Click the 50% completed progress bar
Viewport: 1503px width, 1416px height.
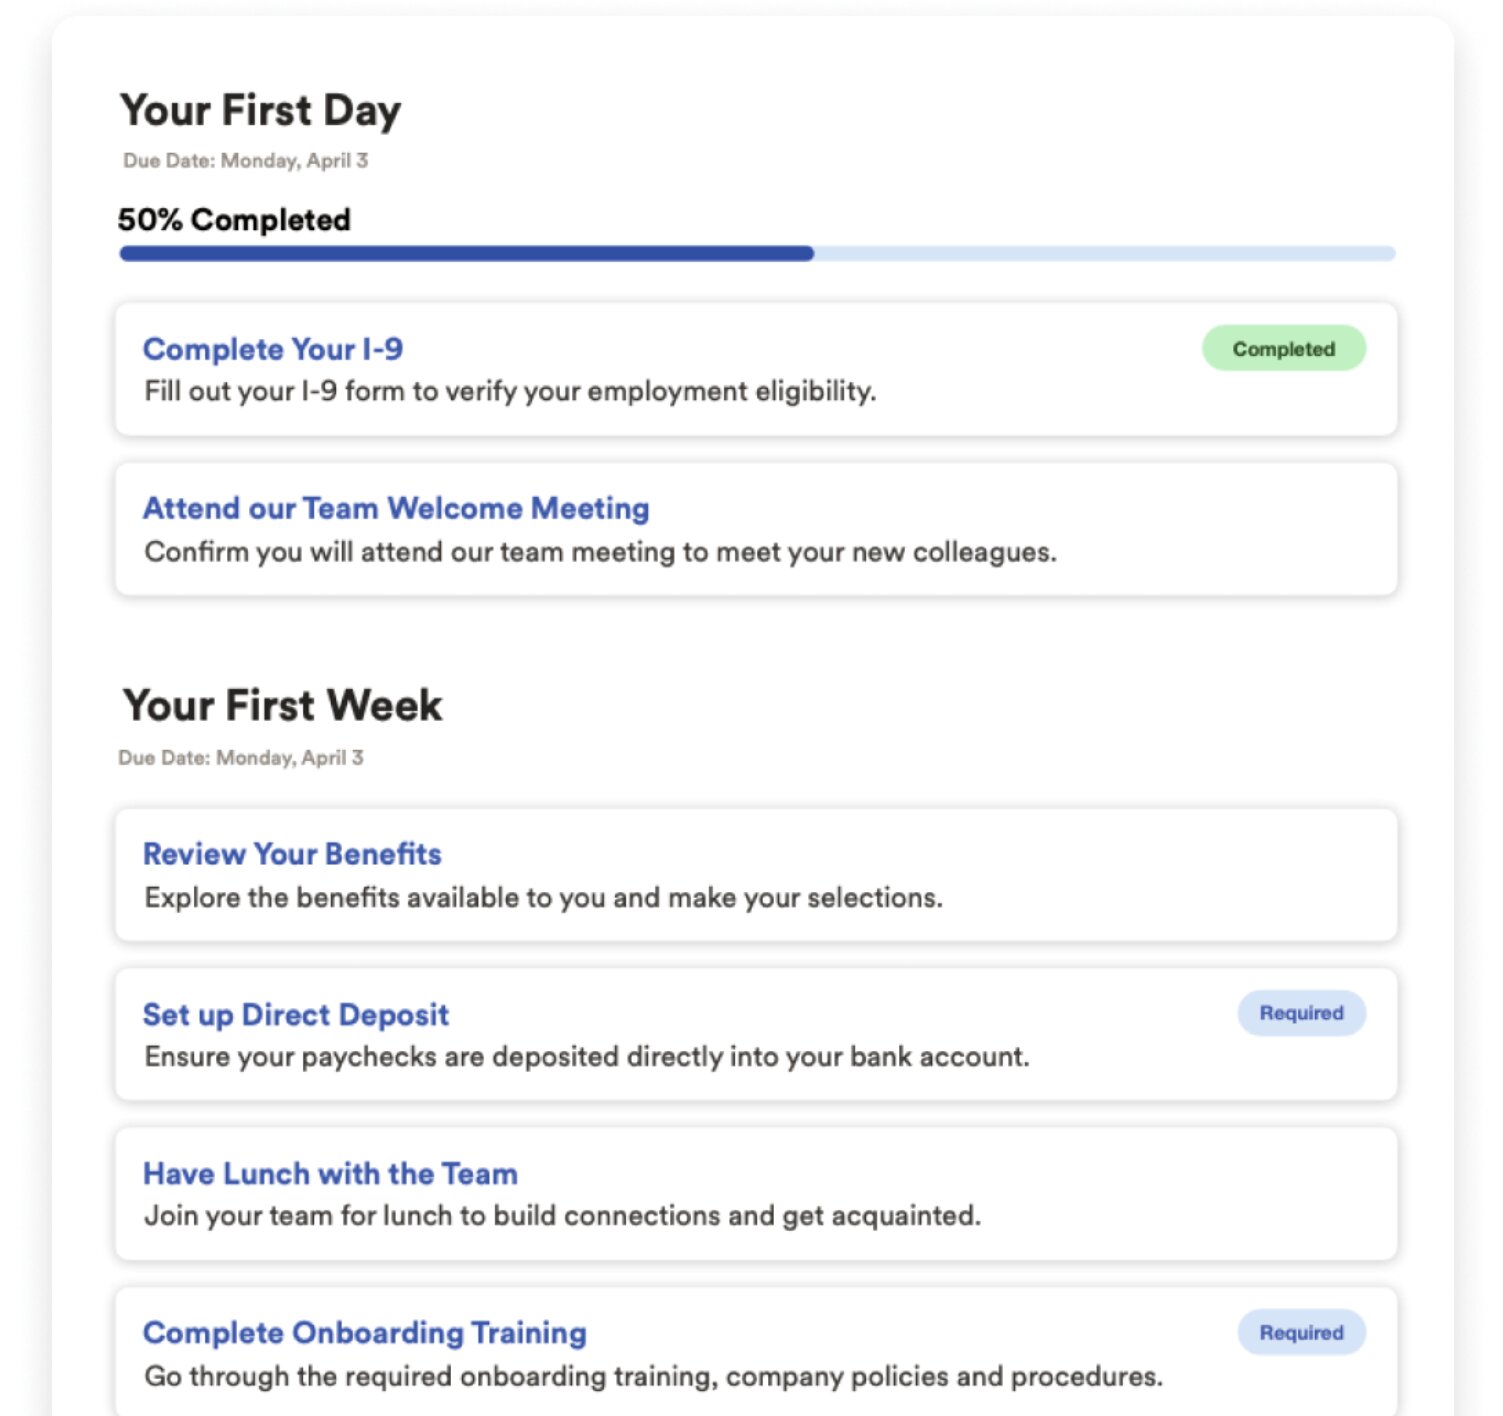point(756,254)
